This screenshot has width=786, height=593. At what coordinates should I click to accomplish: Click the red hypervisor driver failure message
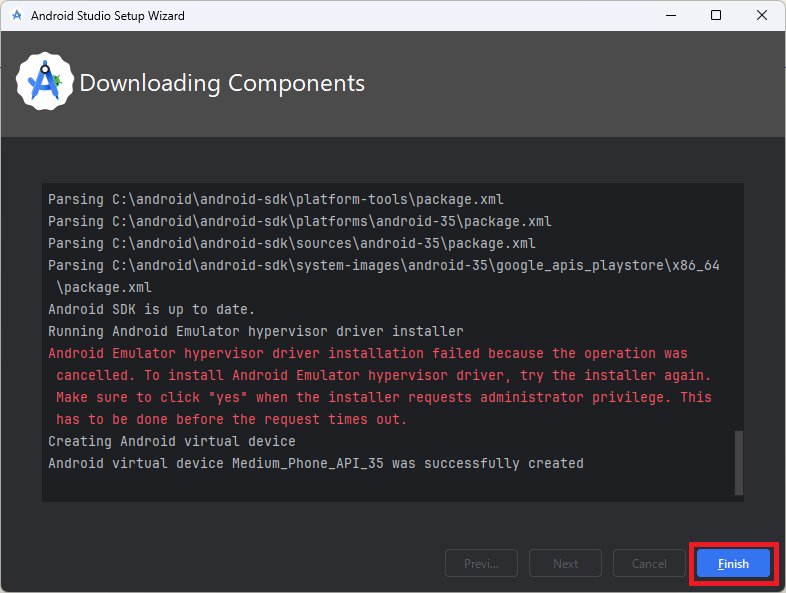click(x=380, y=386)
